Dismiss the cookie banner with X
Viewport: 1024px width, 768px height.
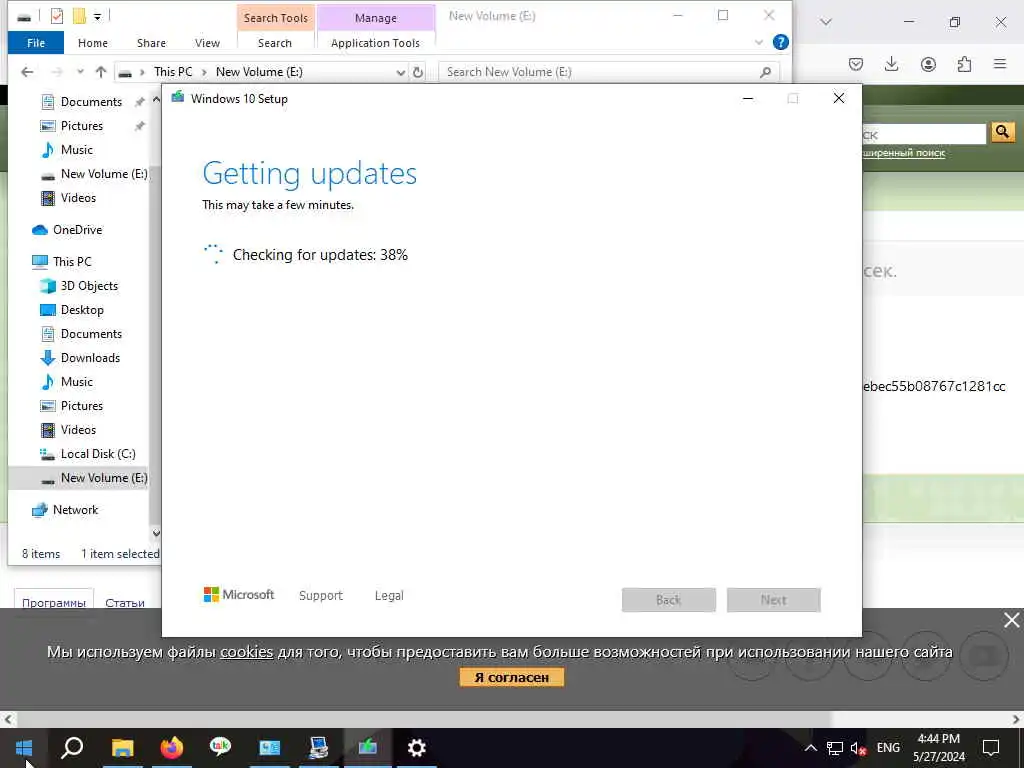tap(1012, 620)
